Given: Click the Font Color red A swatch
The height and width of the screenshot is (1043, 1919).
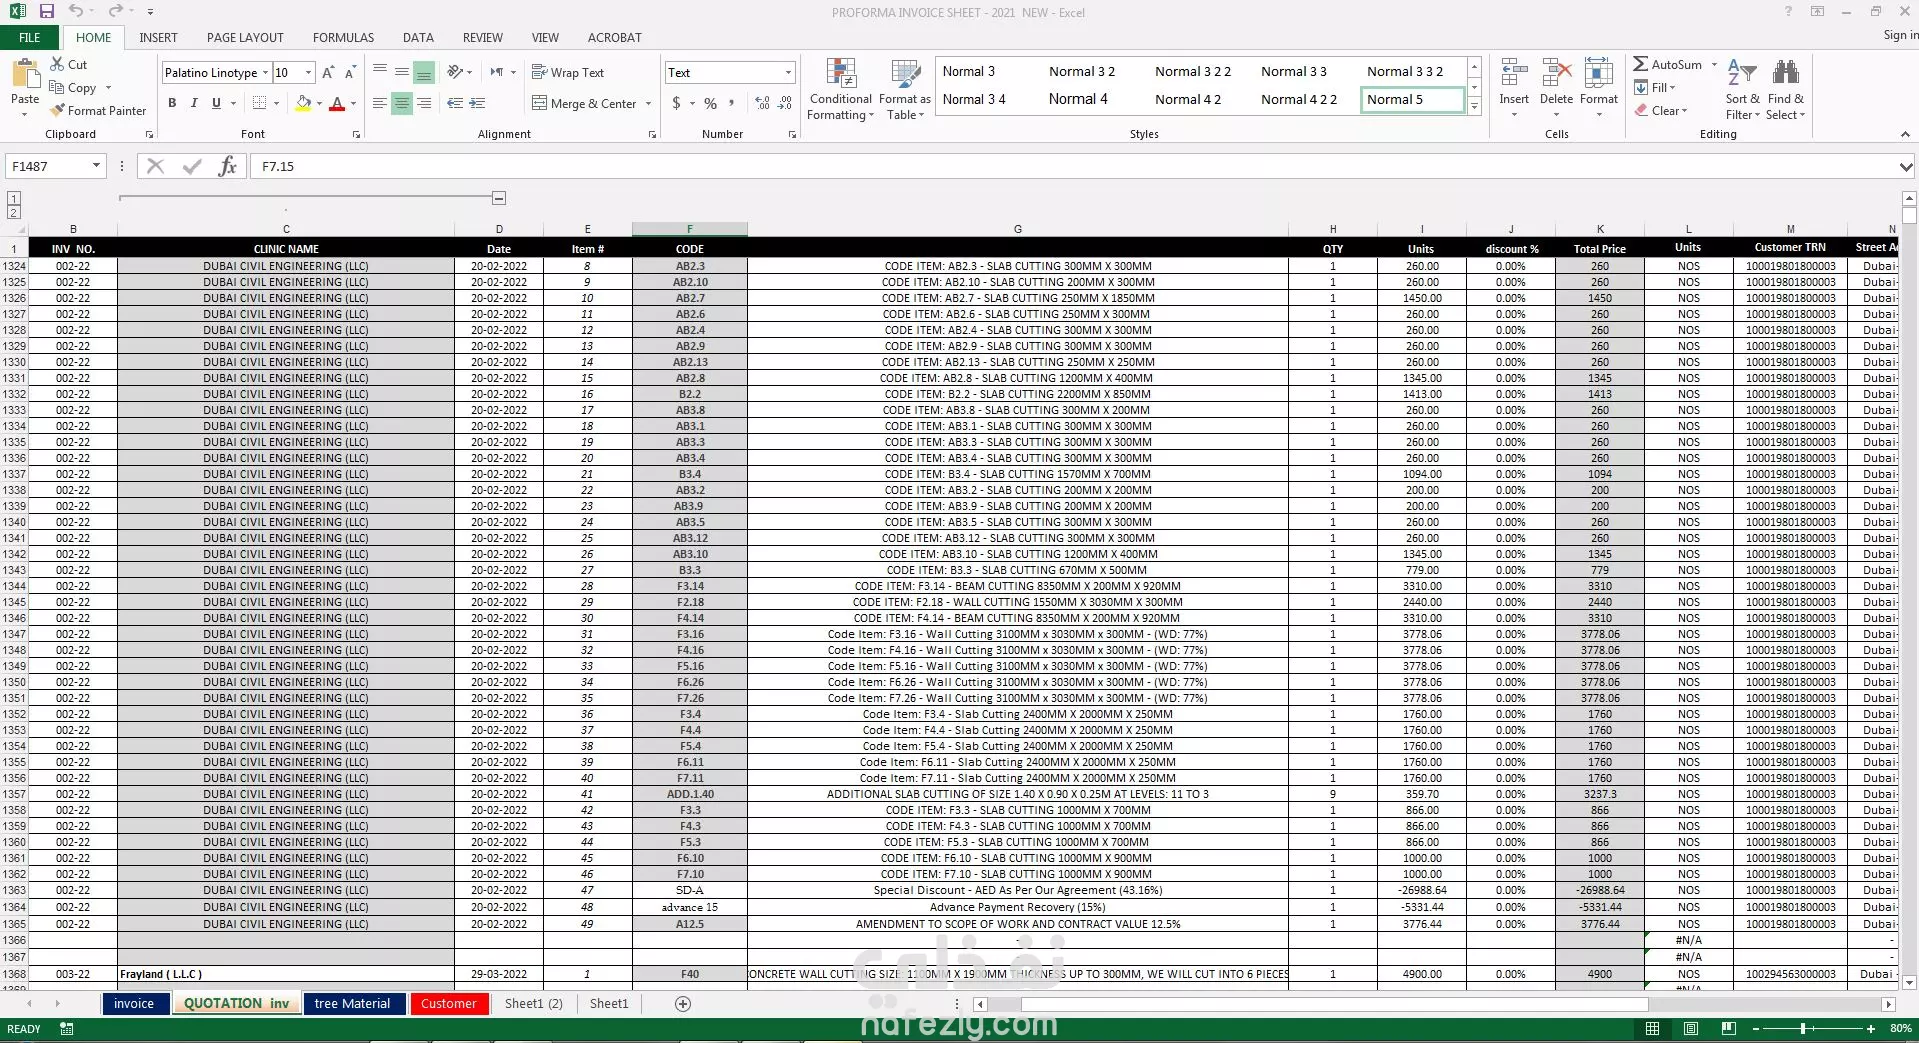Looking at the screenshot, I should (337, 103).
